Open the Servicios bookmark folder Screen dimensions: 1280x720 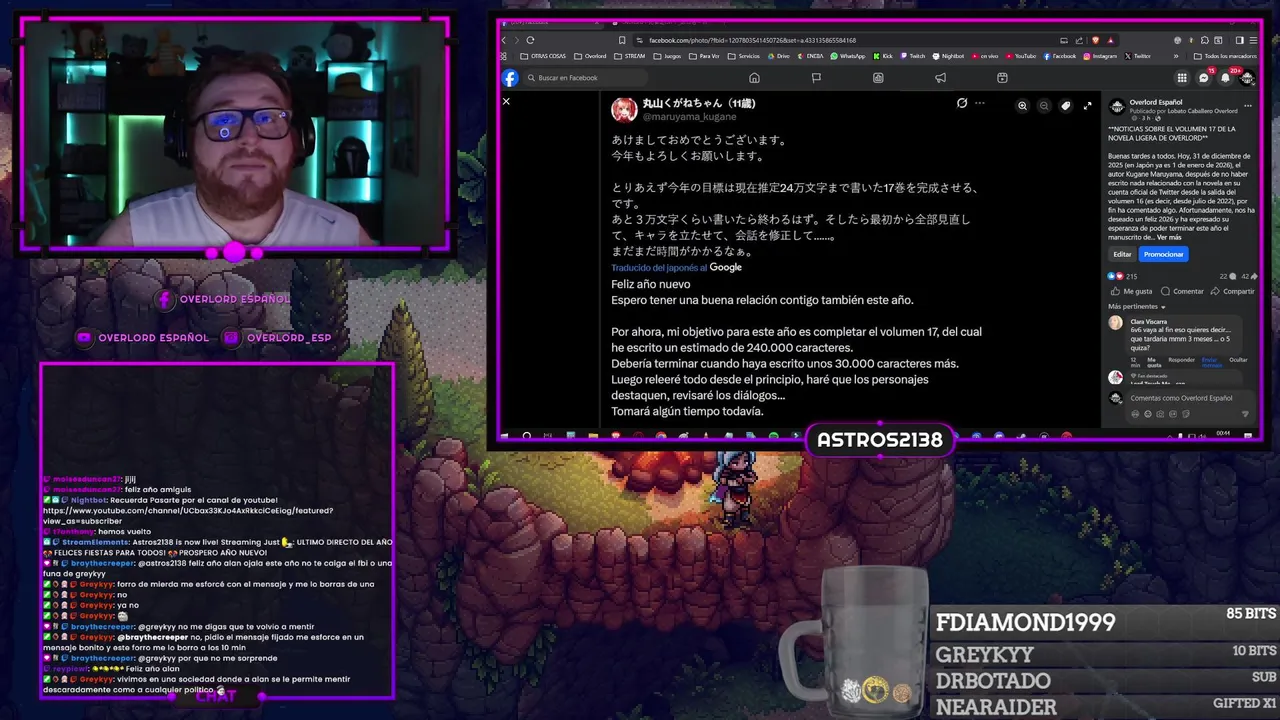click(744, 56)
